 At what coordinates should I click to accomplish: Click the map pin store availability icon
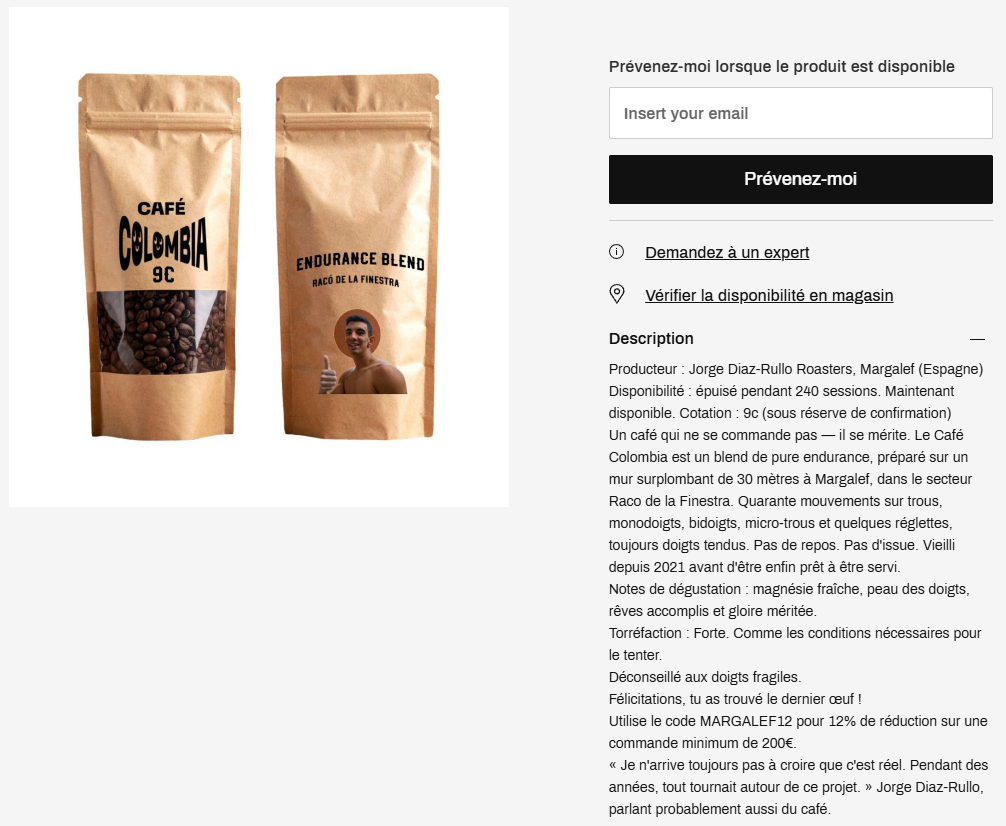(x=616, y=294)
